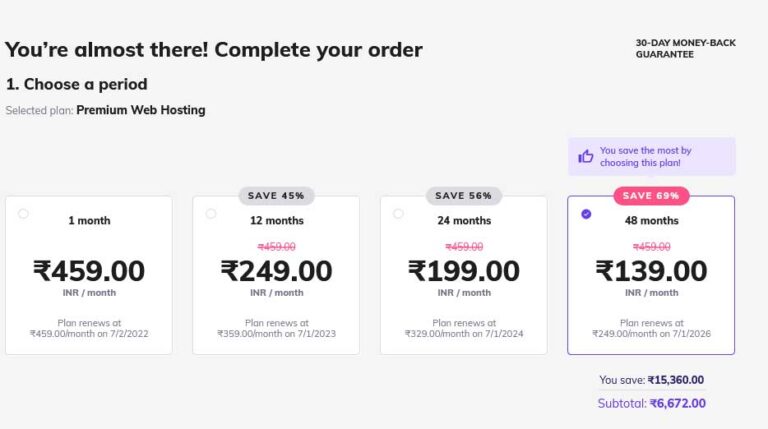The width and height of the screenshot is (768, 429).
Task: Click the ₹139.00 price in 48 months card
Action: (x=651, y=271)
